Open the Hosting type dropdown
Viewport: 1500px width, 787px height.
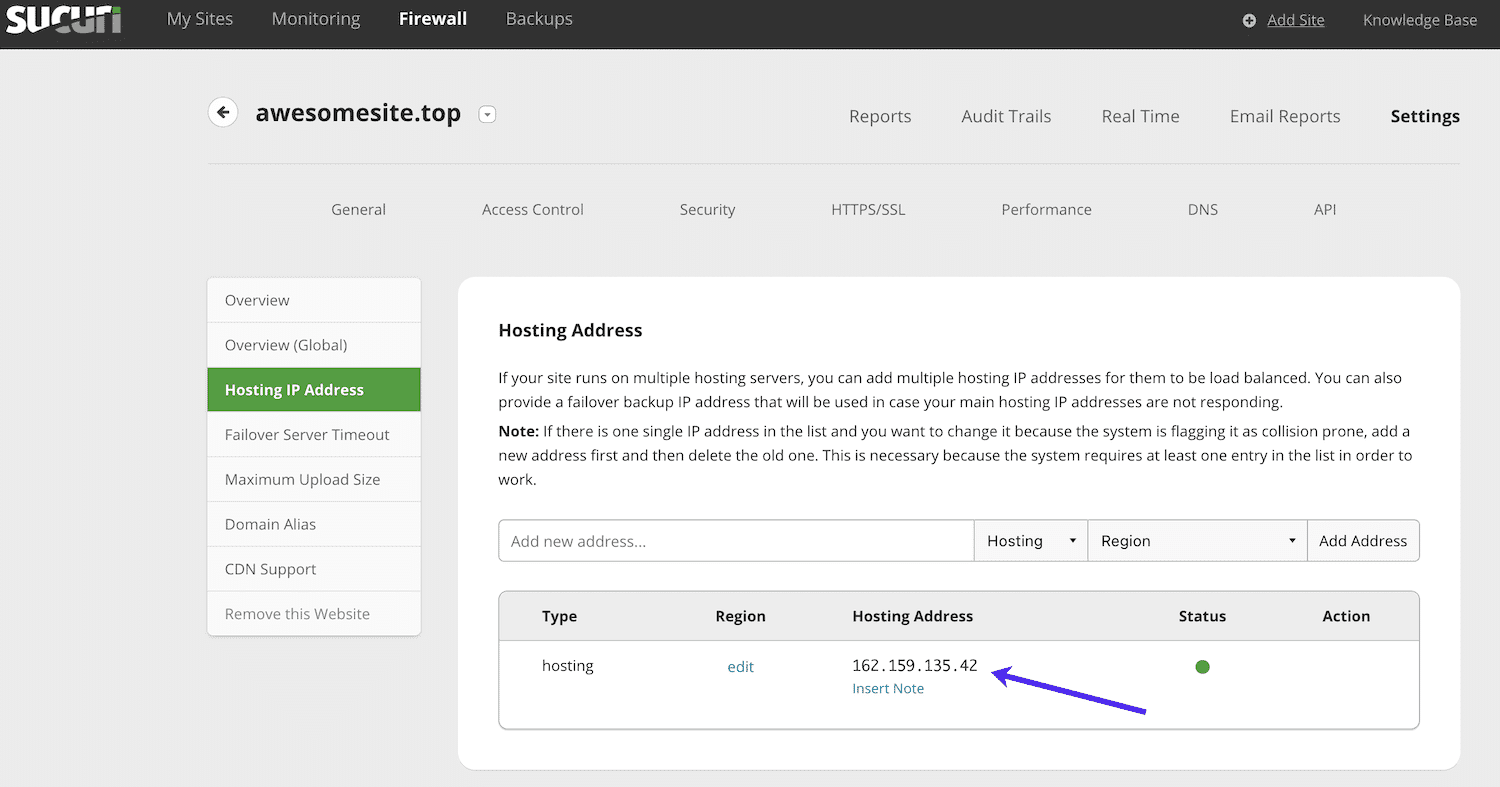[x=1030, y=540]
